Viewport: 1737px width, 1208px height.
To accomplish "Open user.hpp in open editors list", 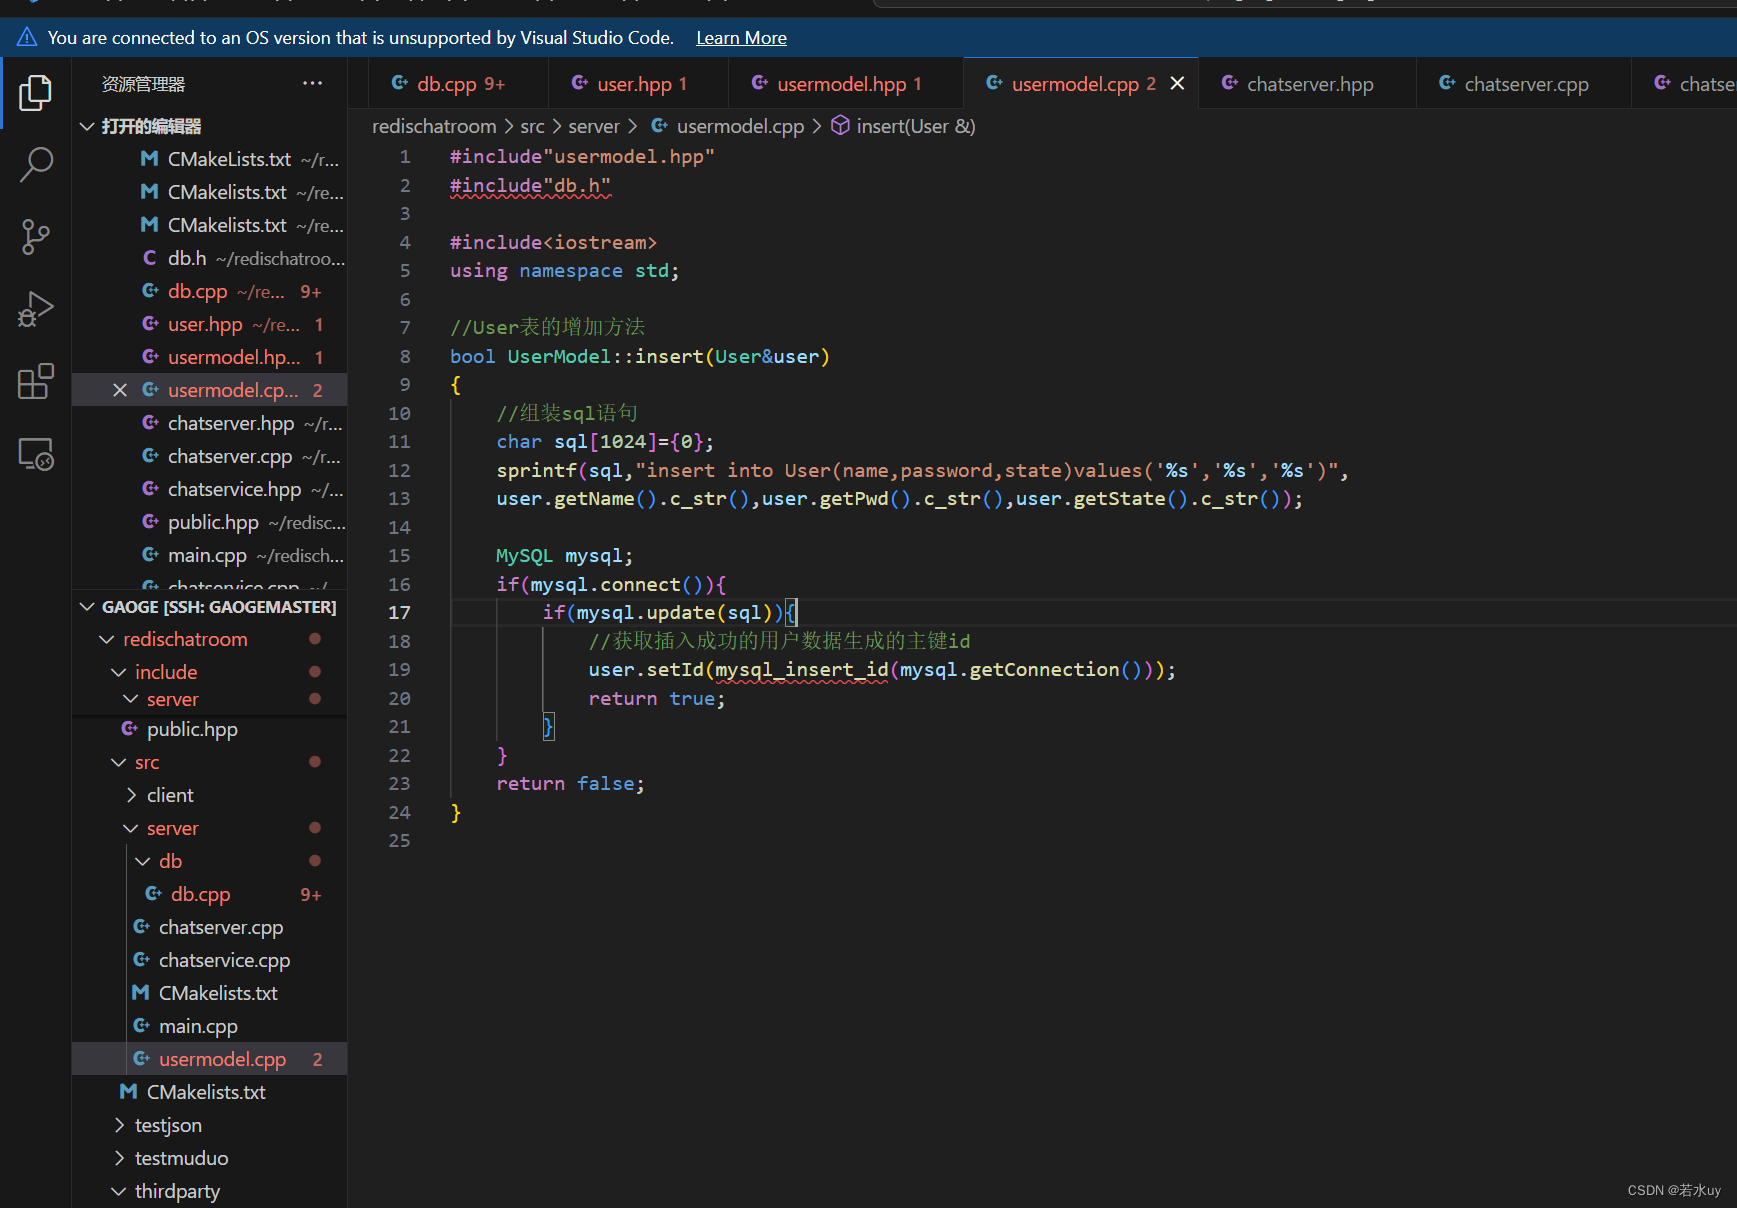I will (x=210, y=324).
